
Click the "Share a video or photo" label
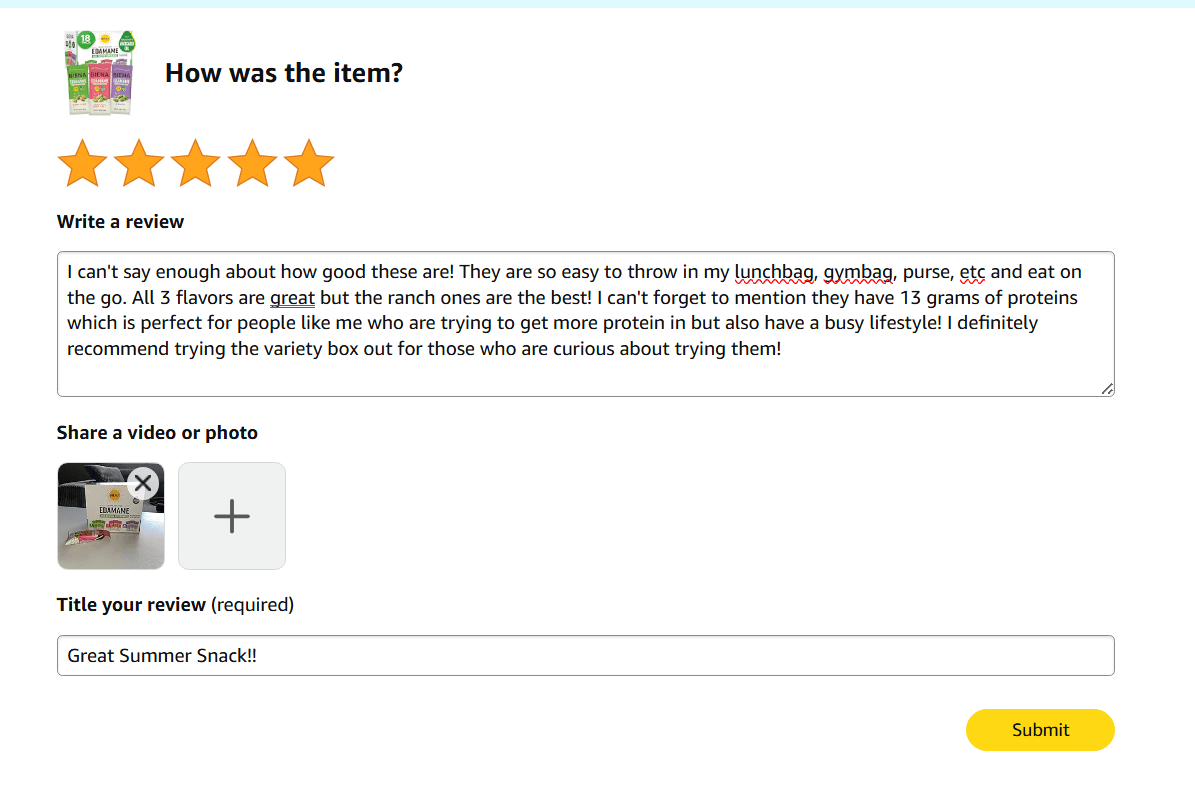click(157, 433)
